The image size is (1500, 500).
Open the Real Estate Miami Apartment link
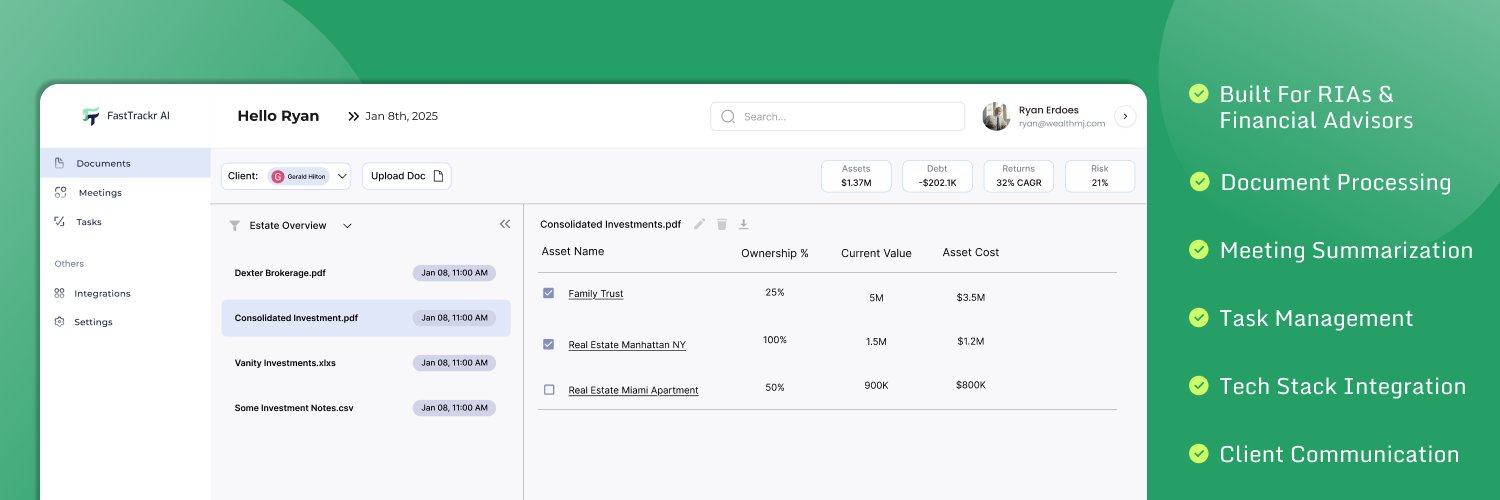pos(633,391)
